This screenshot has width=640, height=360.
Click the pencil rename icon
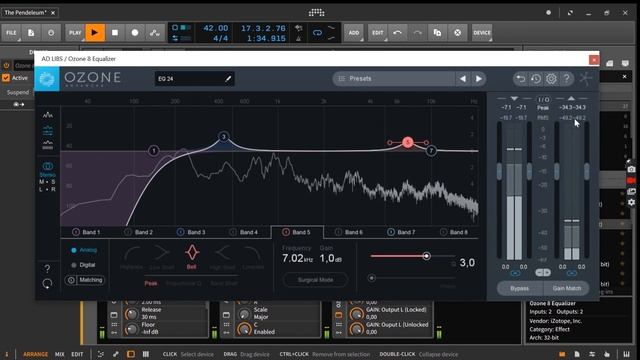pos(228,79)
